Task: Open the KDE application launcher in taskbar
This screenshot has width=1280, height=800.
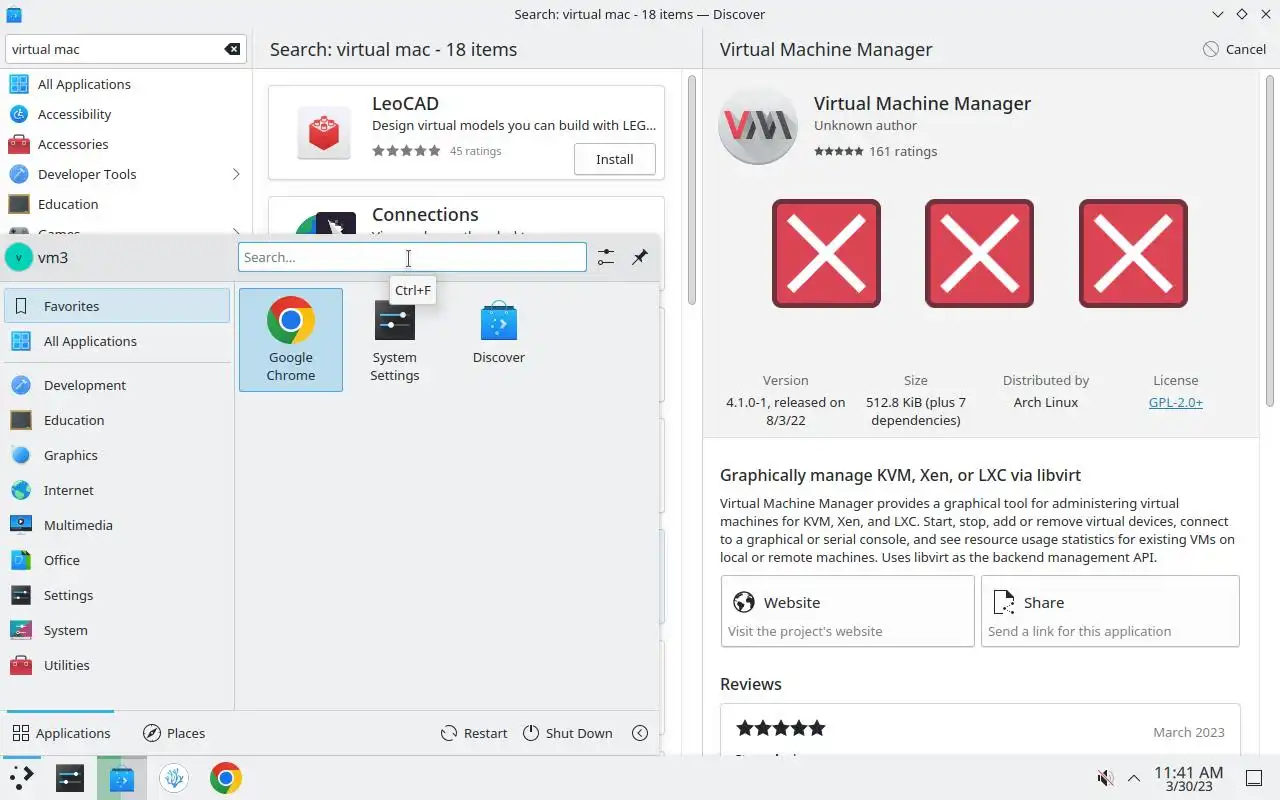Action: 21,778
